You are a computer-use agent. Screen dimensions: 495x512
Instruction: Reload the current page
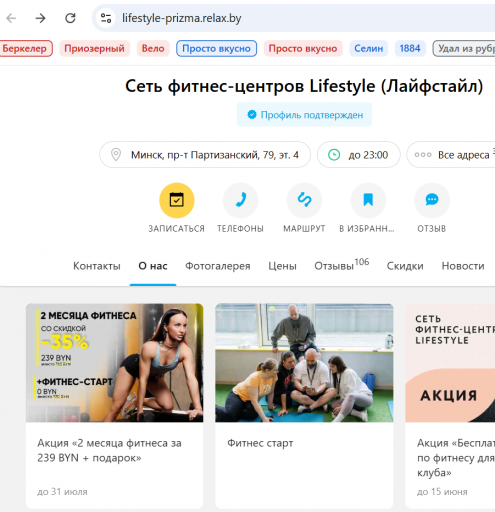(70, 18)
